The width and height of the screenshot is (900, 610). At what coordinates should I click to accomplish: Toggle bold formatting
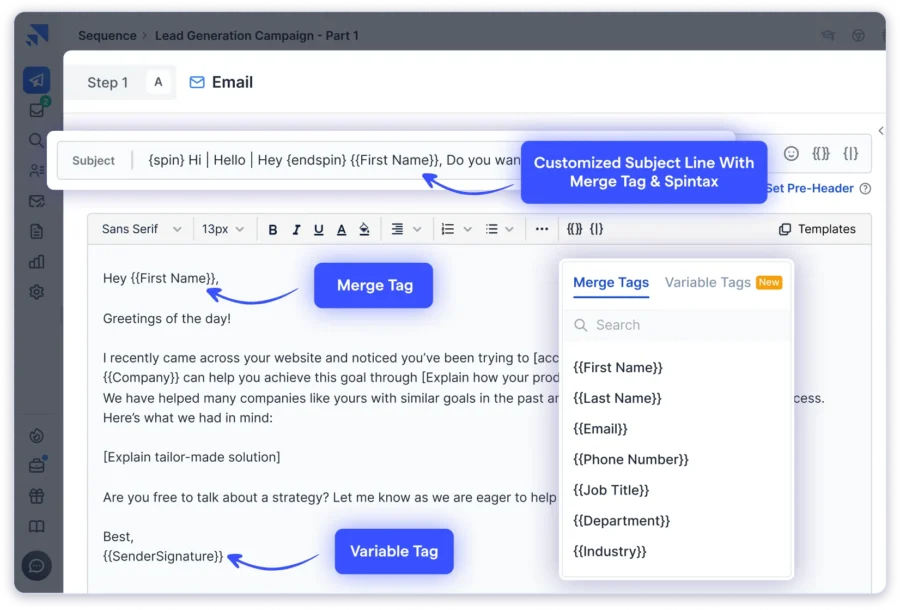273,230
